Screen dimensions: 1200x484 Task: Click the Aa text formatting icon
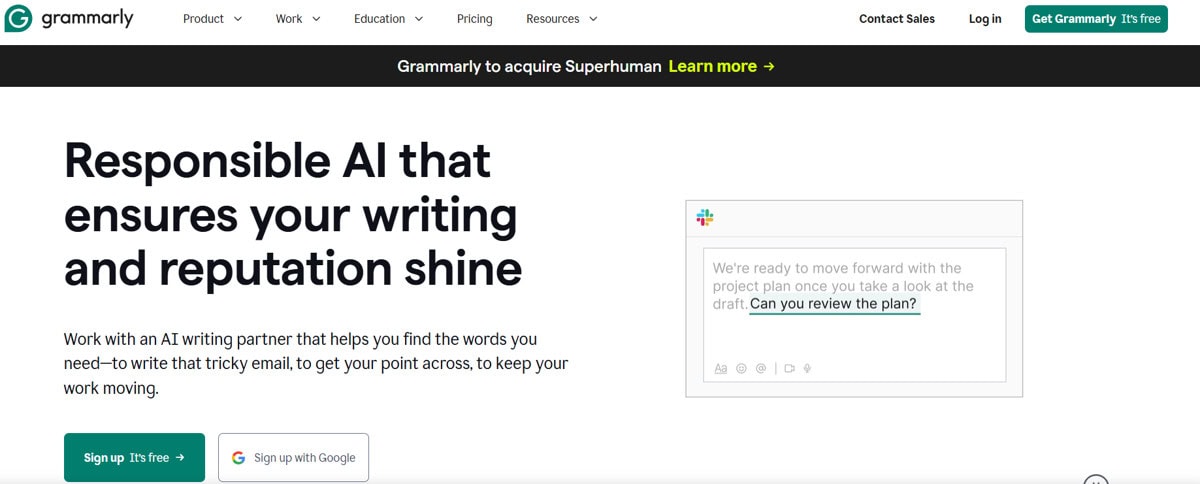(x=720, y=368)
